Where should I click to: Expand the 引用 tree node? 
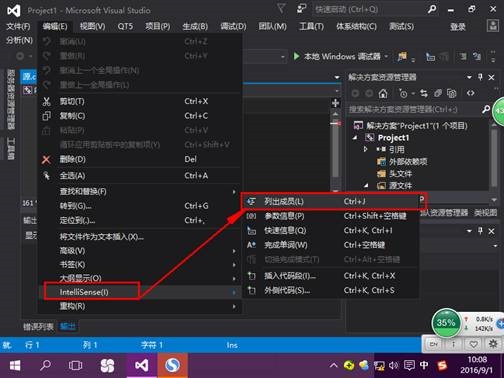(x=366, y=149)
